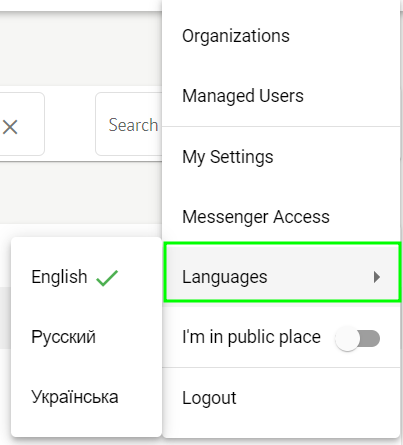This screenshot has height=445, width=403.
Task: Toggle the I'm in public place switch
Action: click(x=358, y=339)
